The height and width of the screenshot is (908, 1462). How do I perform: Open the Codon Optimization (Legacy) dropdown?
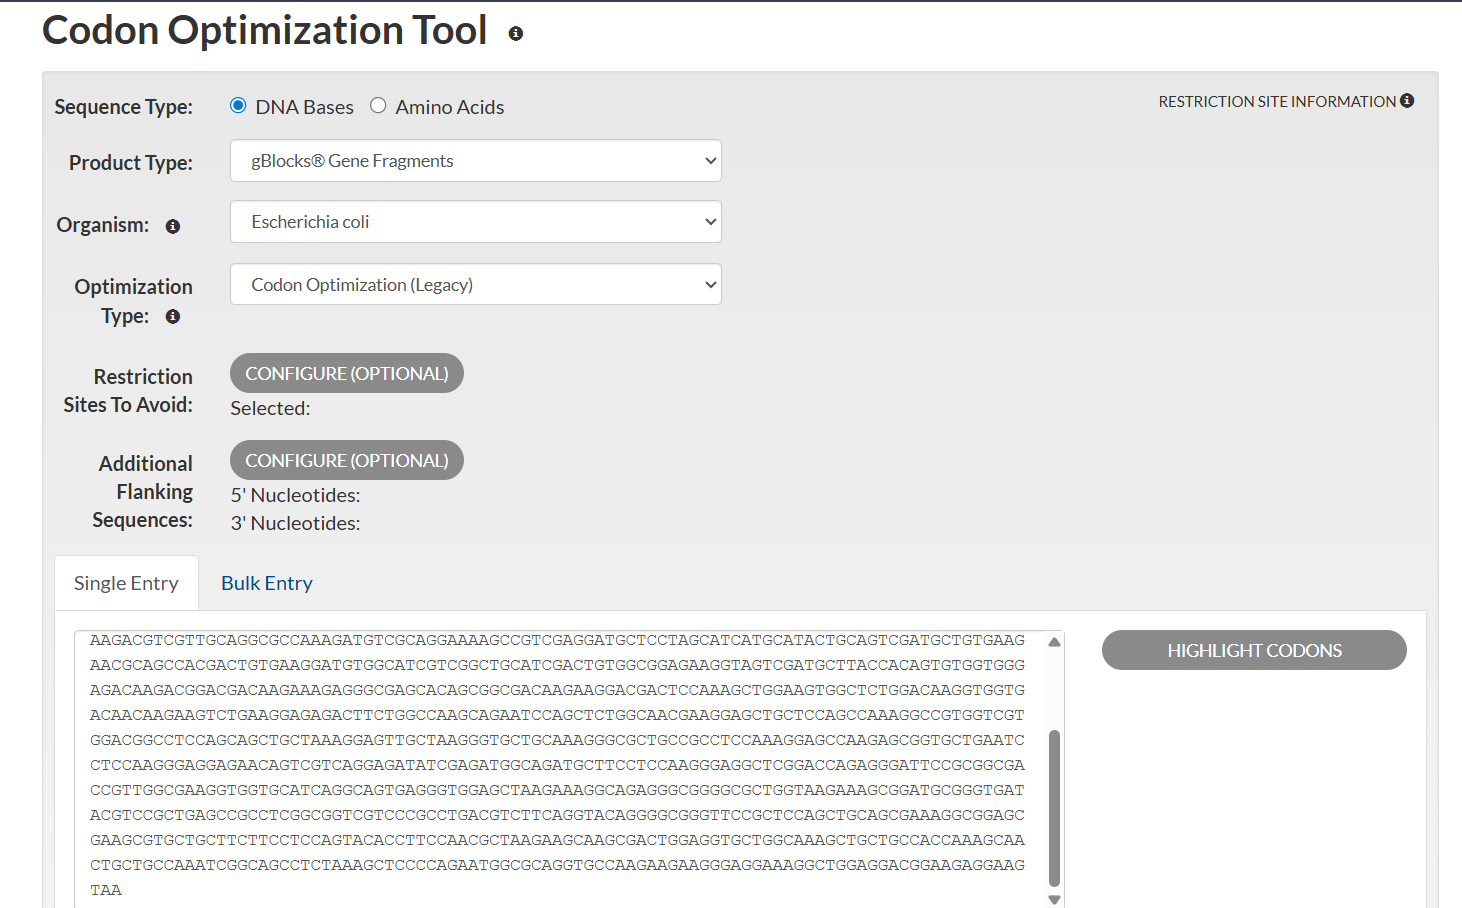(475, 285)
